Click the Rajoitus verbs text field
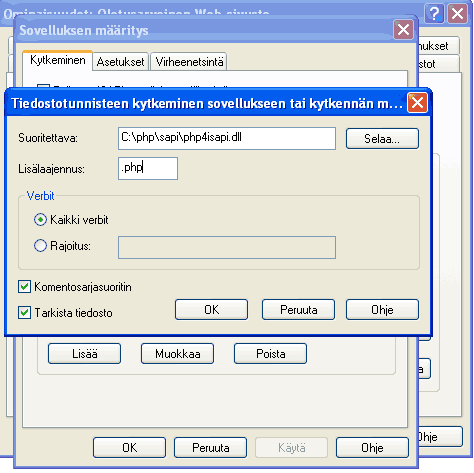 click(227, 247)
